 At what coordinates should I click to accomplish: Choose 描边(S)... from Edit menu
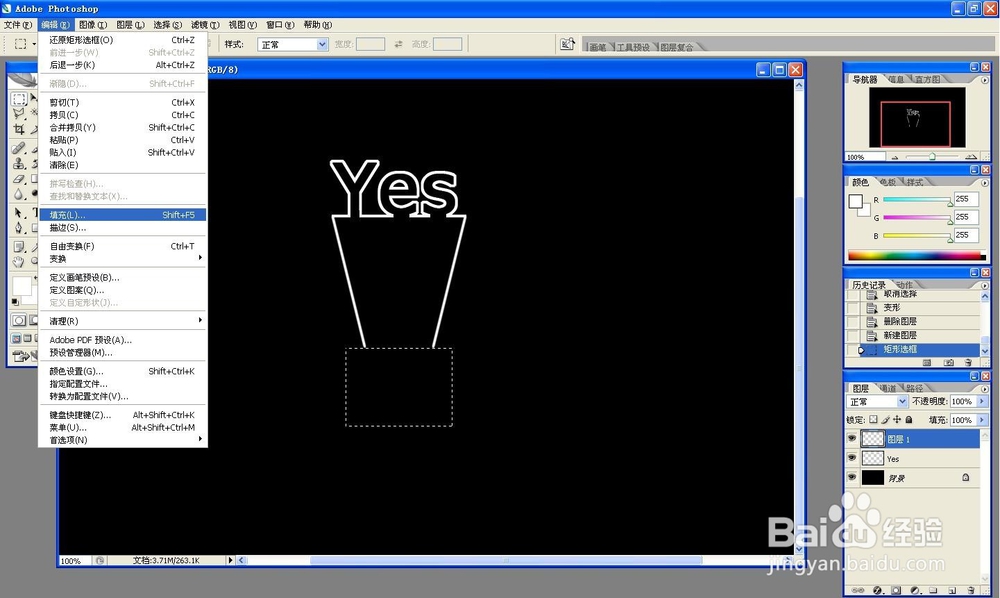coord(122,228)
